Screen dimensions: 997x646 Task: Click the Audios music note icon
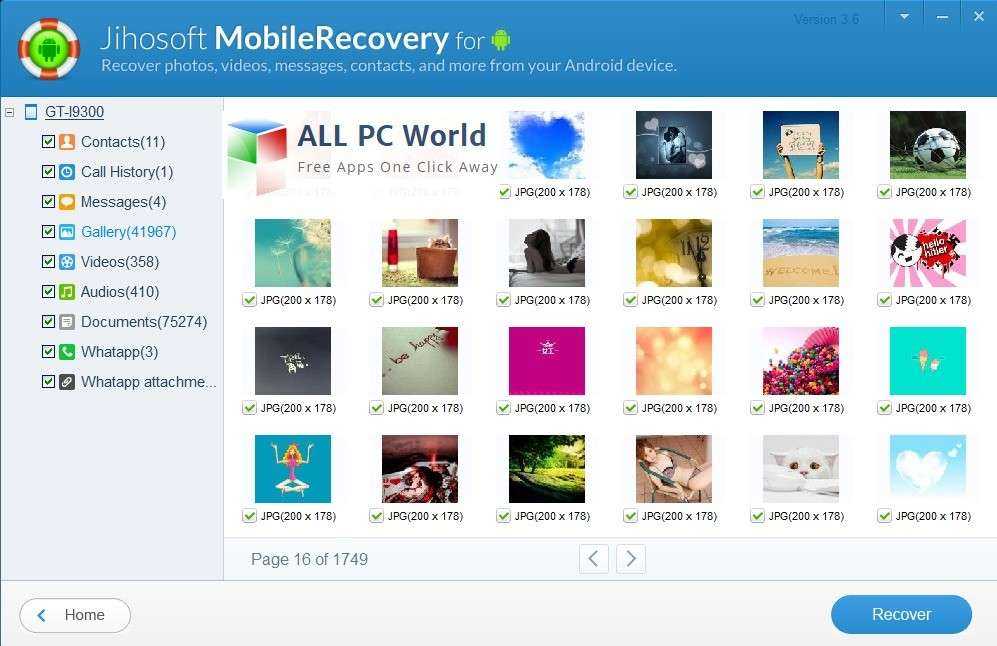click(67, 292)
